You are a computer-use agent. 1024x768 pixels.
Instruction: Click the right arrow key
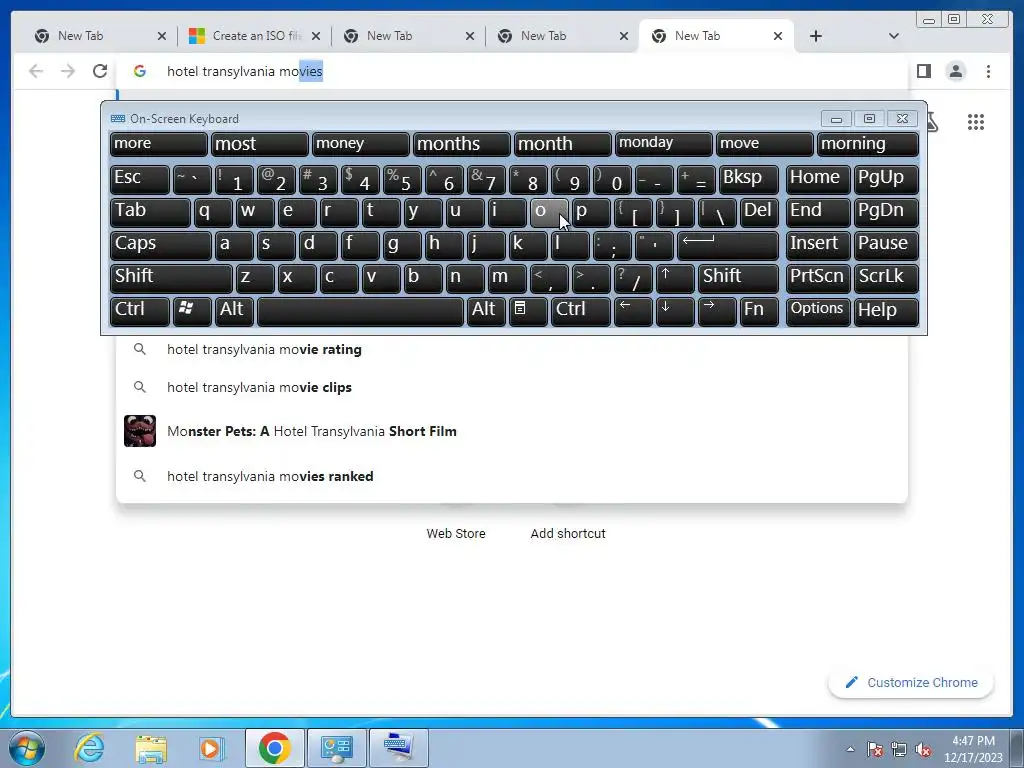coord(717,311)
